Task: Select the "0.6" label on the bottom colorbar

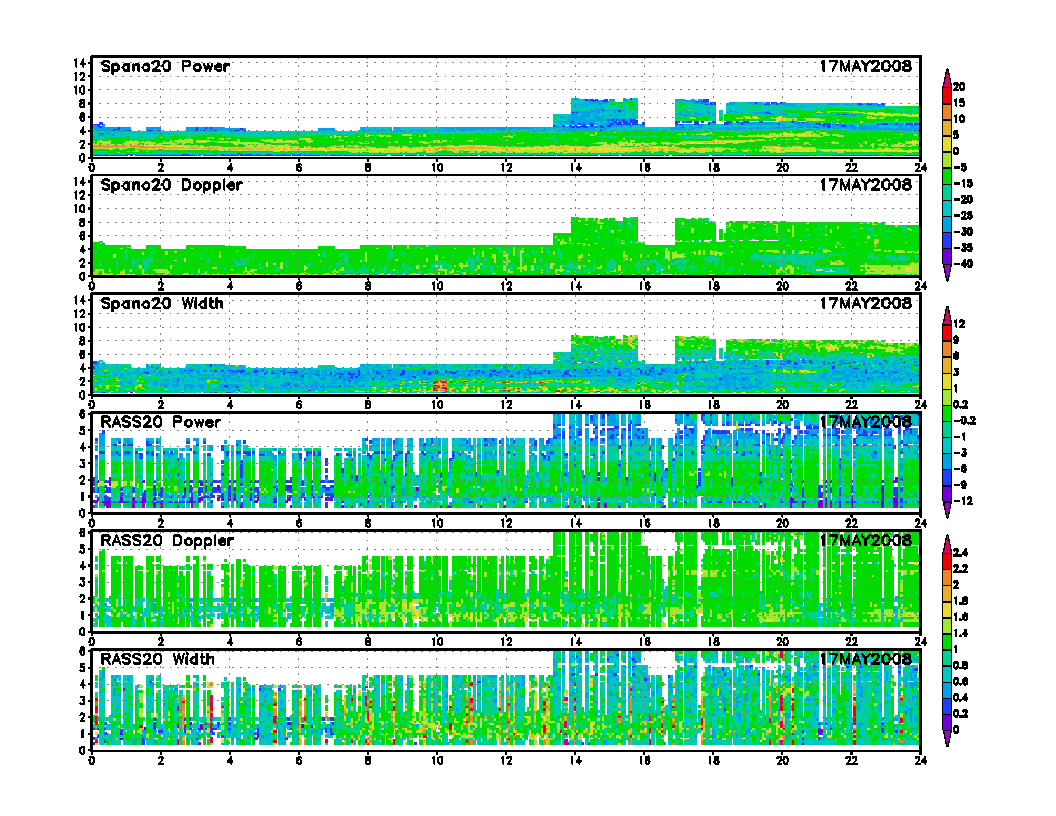Action: [x=960, y=681]
